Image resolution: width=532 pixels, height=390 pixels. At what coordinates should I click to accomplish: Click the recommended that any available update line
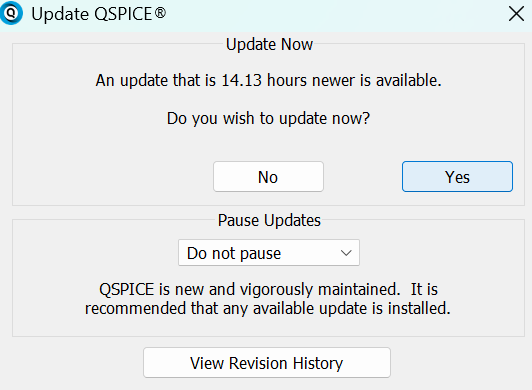pos(268,309)
